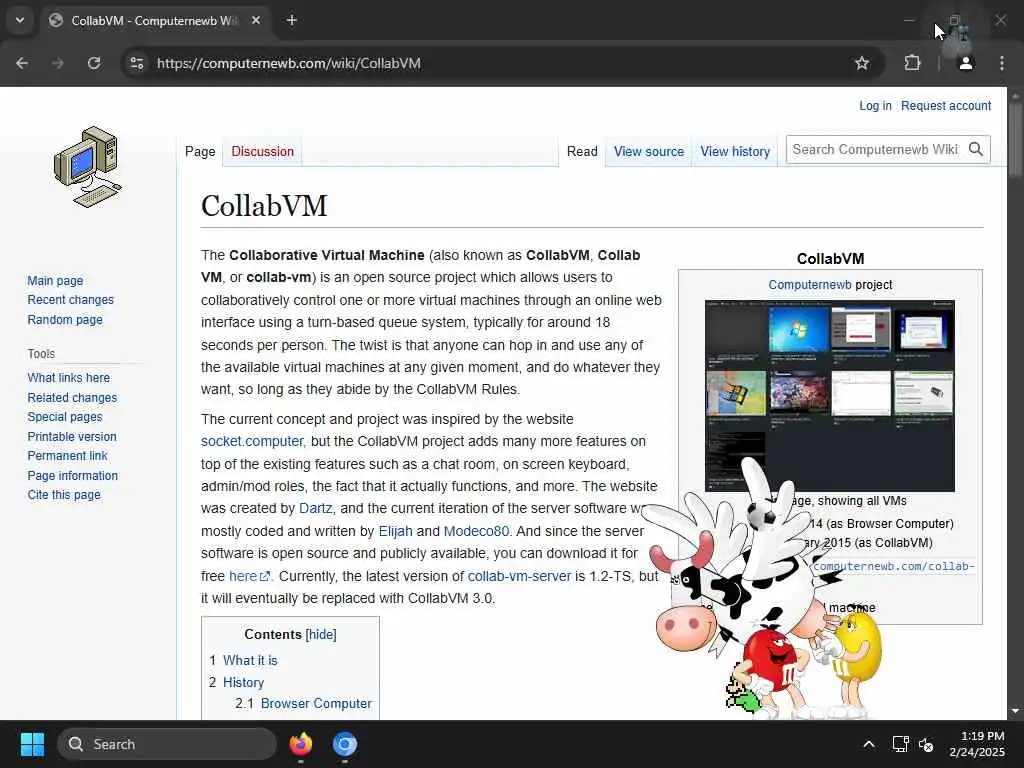
Task: Open Page information link
Action: 72,476
